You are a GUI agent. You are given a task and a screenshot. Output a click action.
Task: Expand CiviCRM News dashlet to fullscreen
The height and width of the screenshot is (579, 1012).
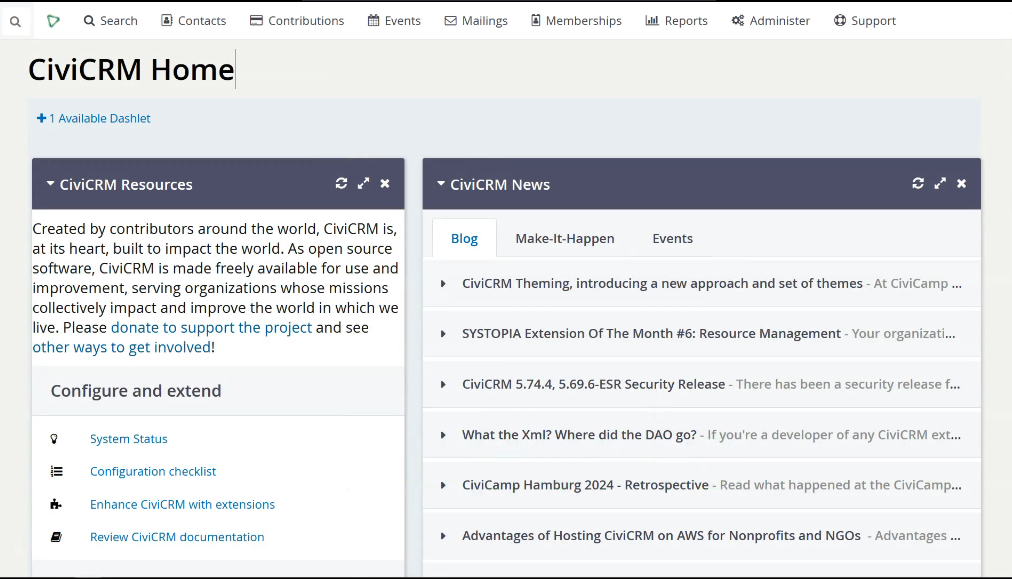940,183
